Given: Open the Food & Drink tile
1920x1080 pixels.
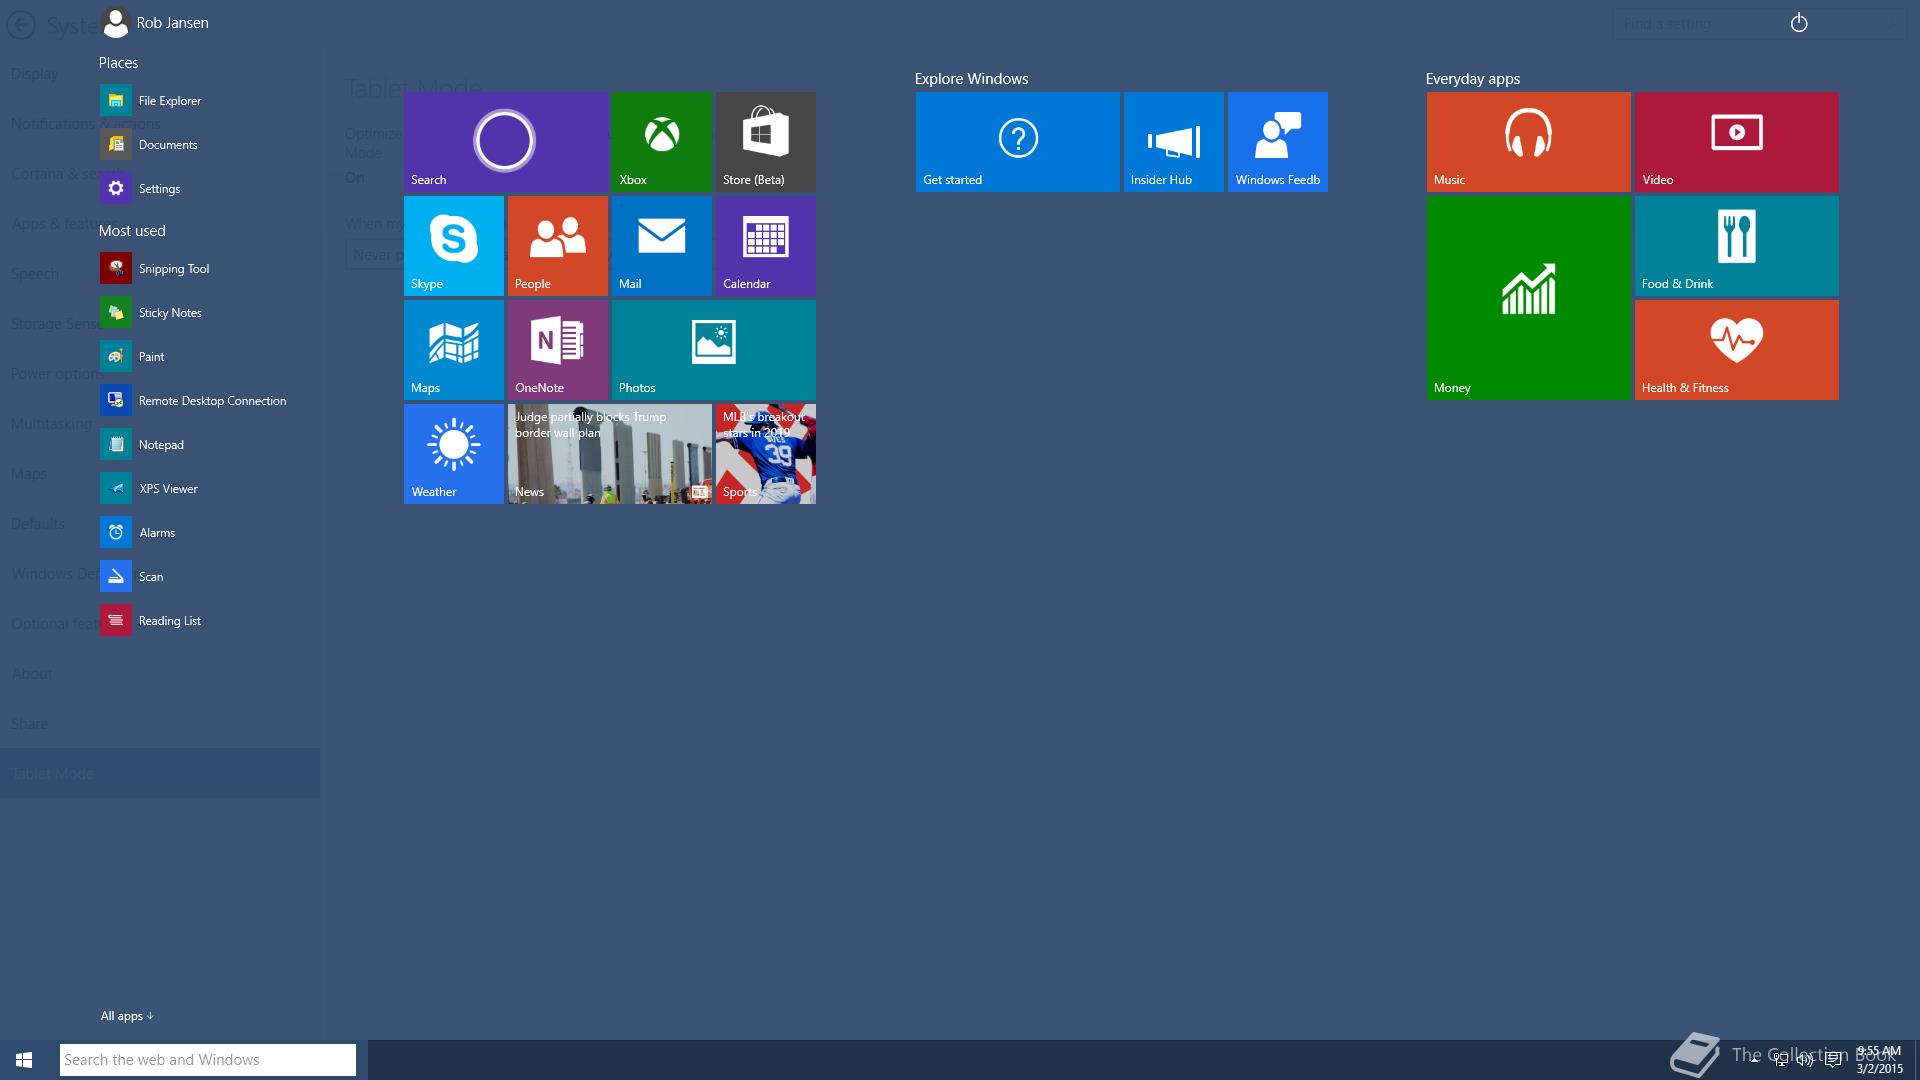Looking at the screenshot, I should pyautogui.click(x=1737, y=246).
